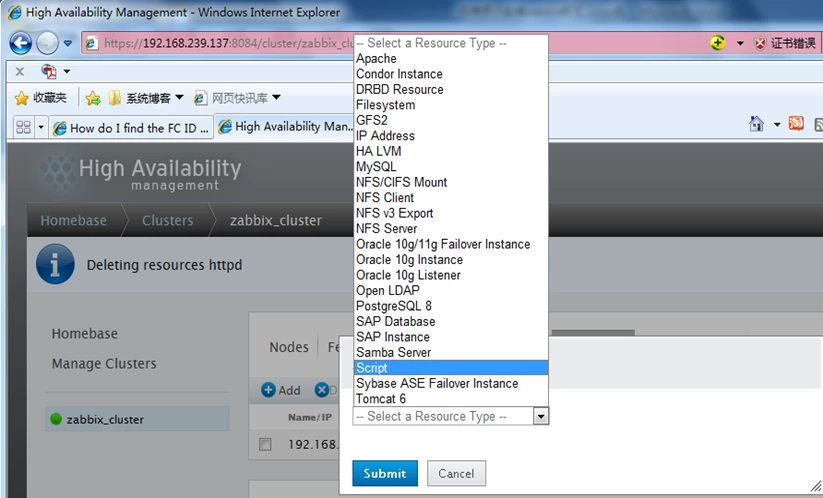Click the add to favorites bar star icon
This screenshot has width=823, height=498.
(93, 98)
